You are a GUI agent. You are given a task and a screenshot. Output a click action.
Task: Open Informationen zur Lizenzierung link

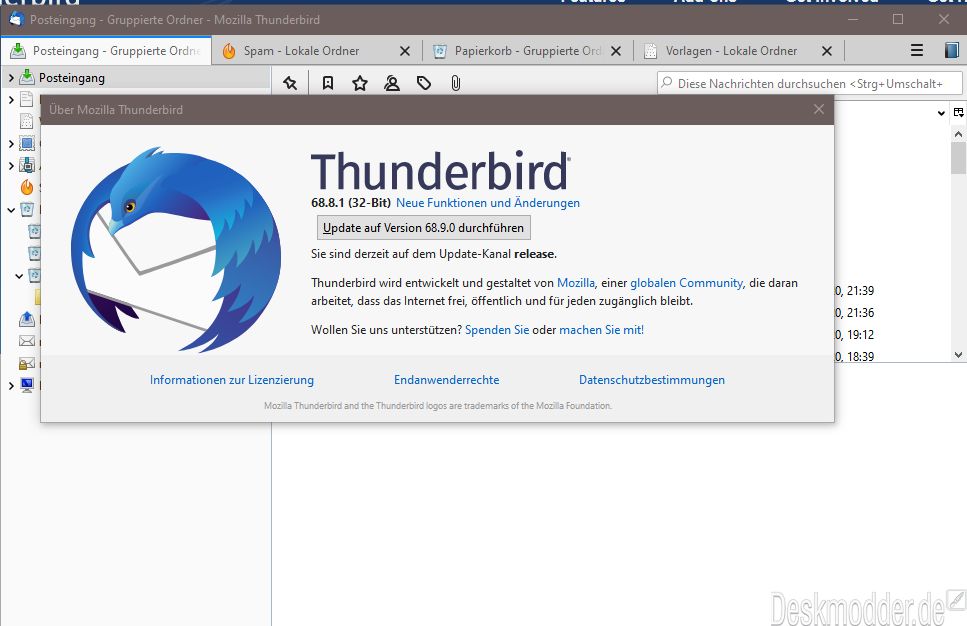pyautogui.click(x=232, y=380)
